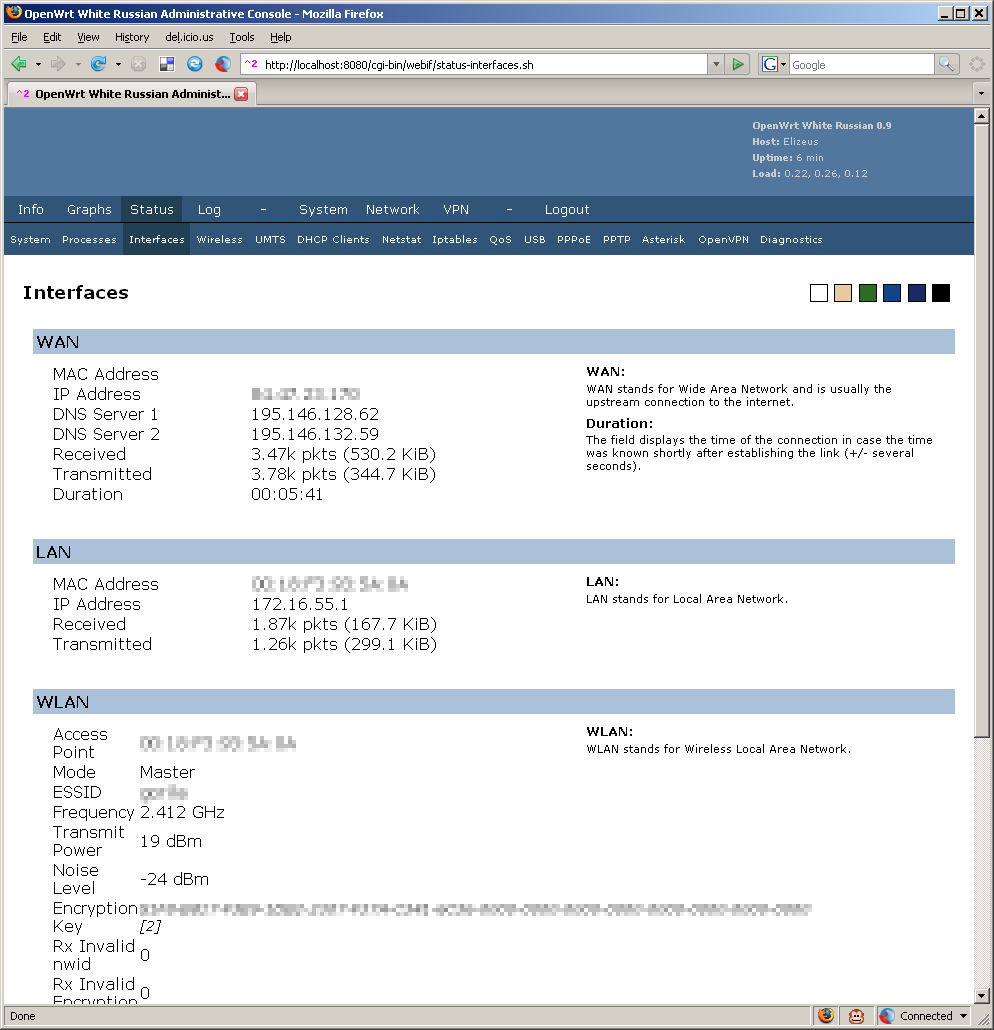Expand the URL bar history dropdown
Screen dimensions: 994x1030
pyautogui.click(x=716, y=64)
